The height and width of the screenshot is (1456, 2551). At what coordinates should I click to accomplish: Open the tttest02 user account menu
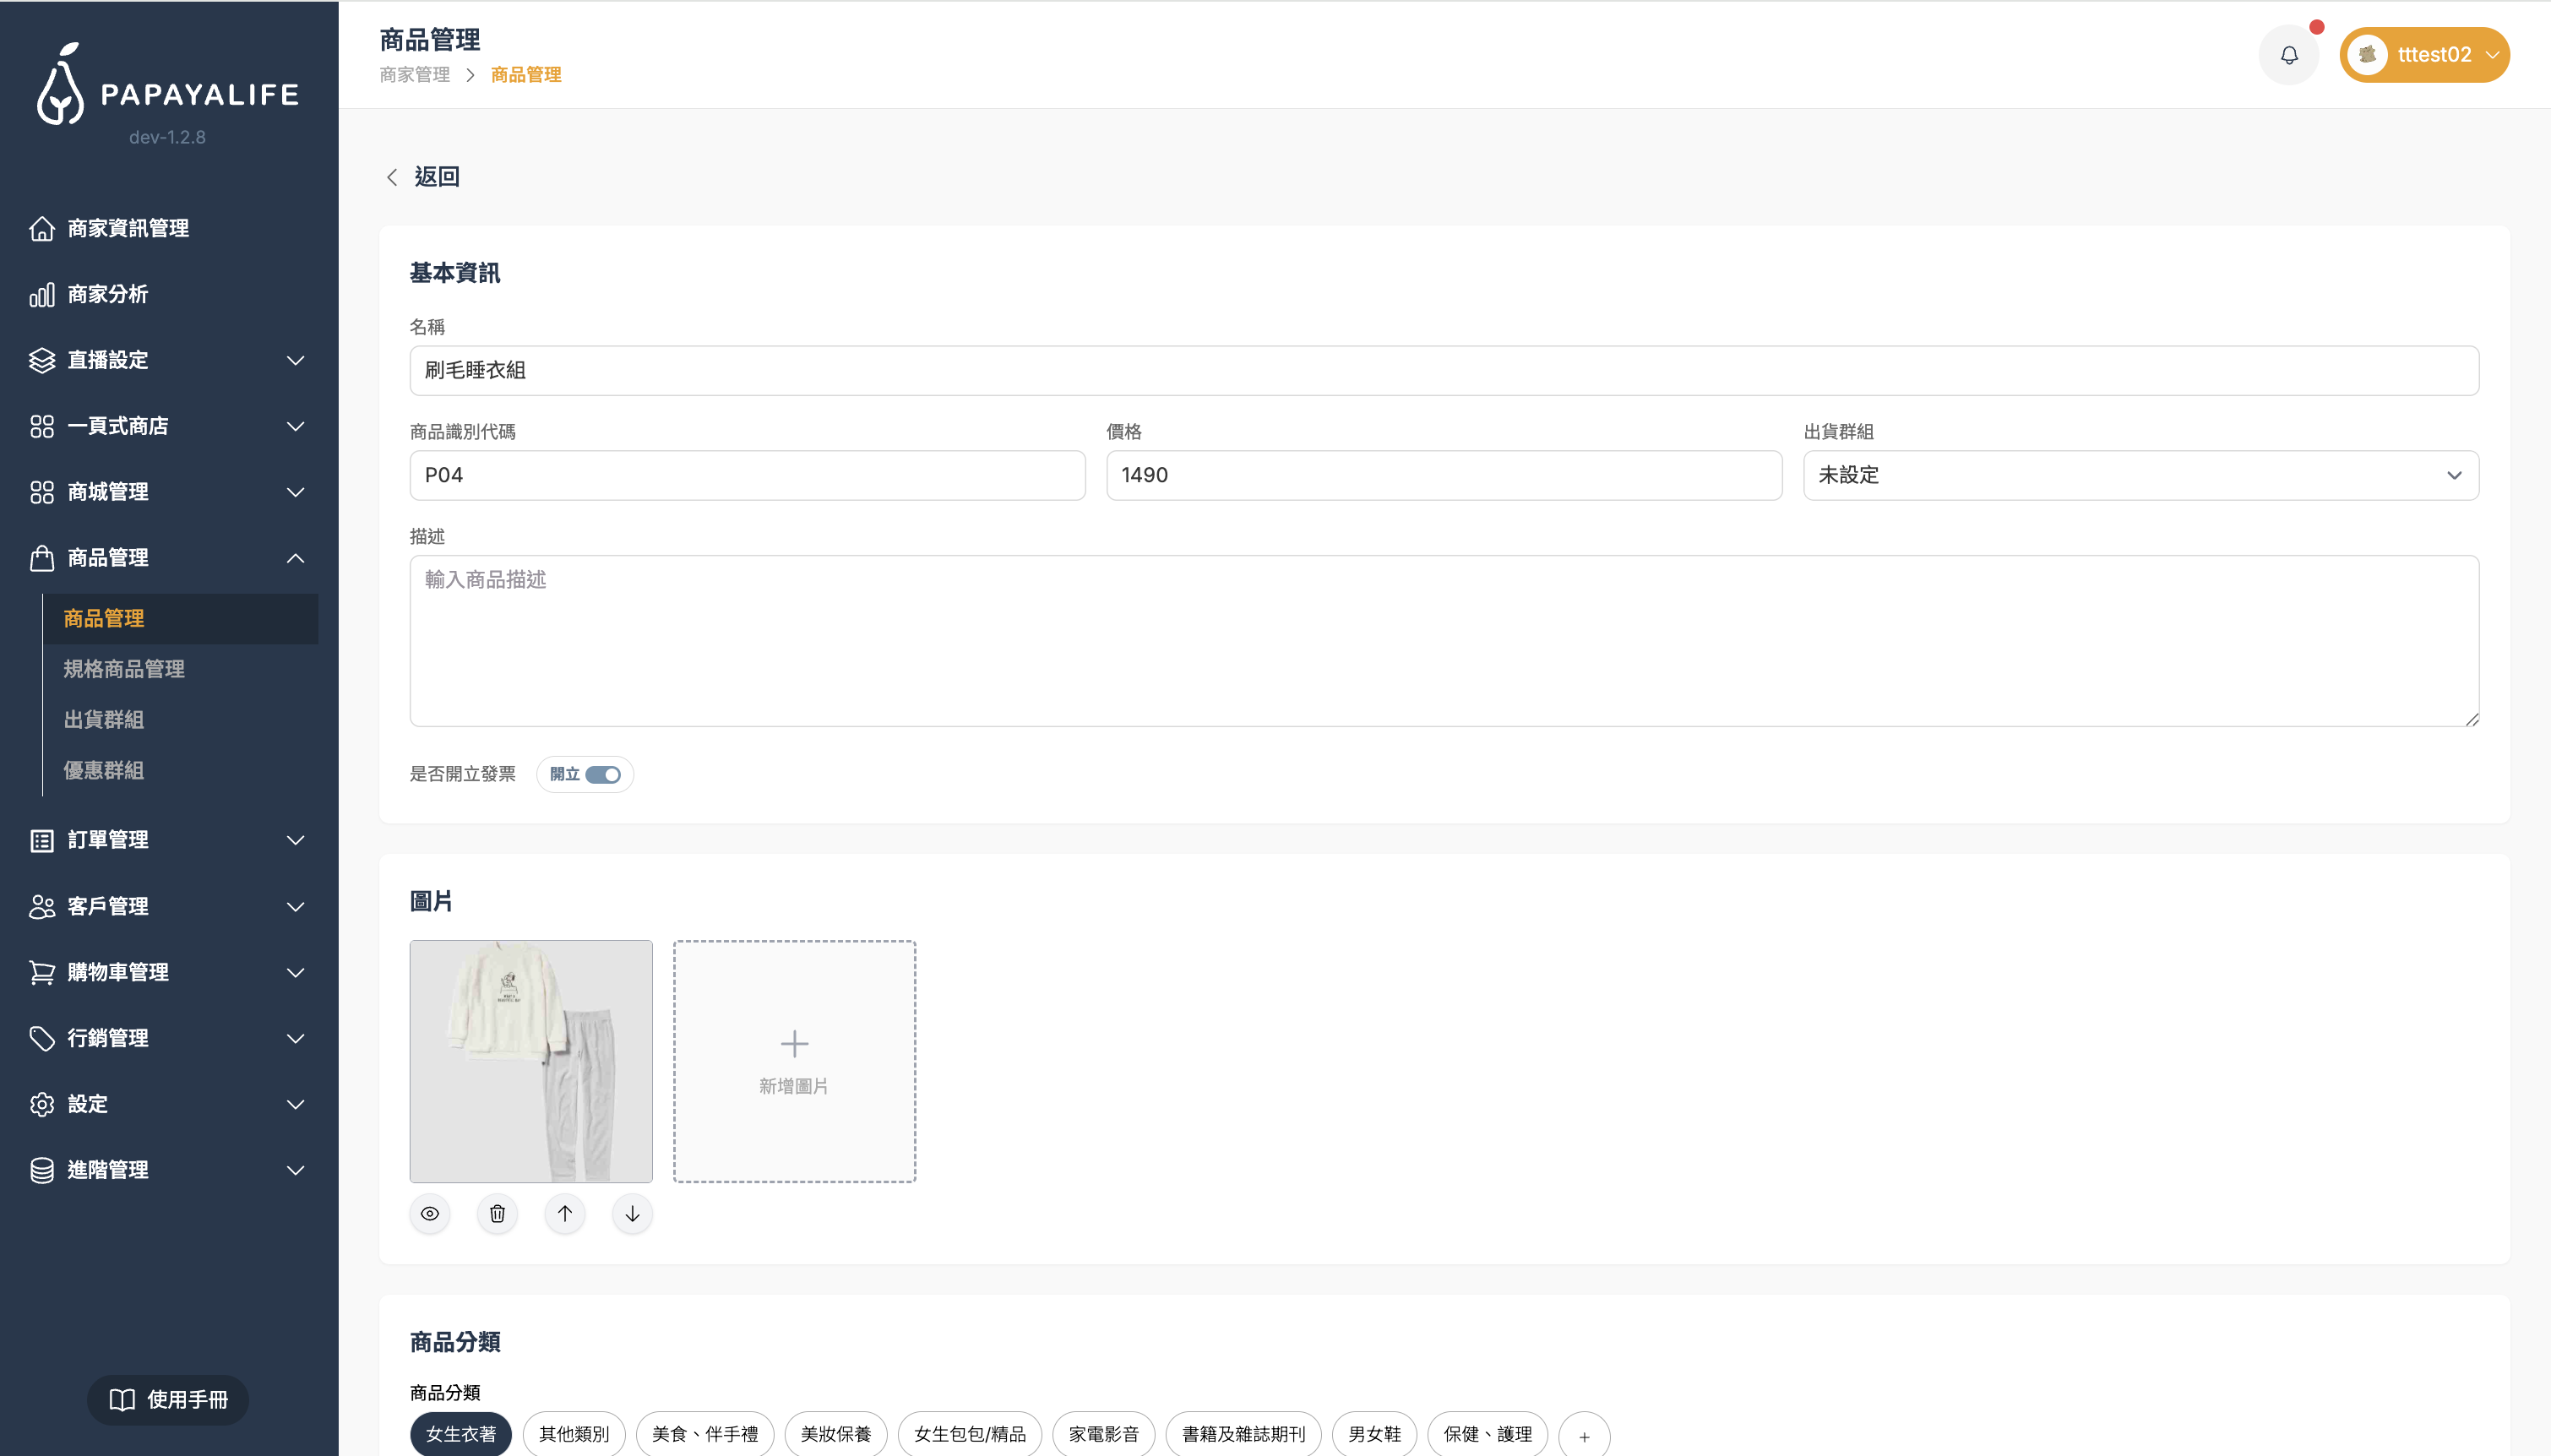click(2424, 55)
